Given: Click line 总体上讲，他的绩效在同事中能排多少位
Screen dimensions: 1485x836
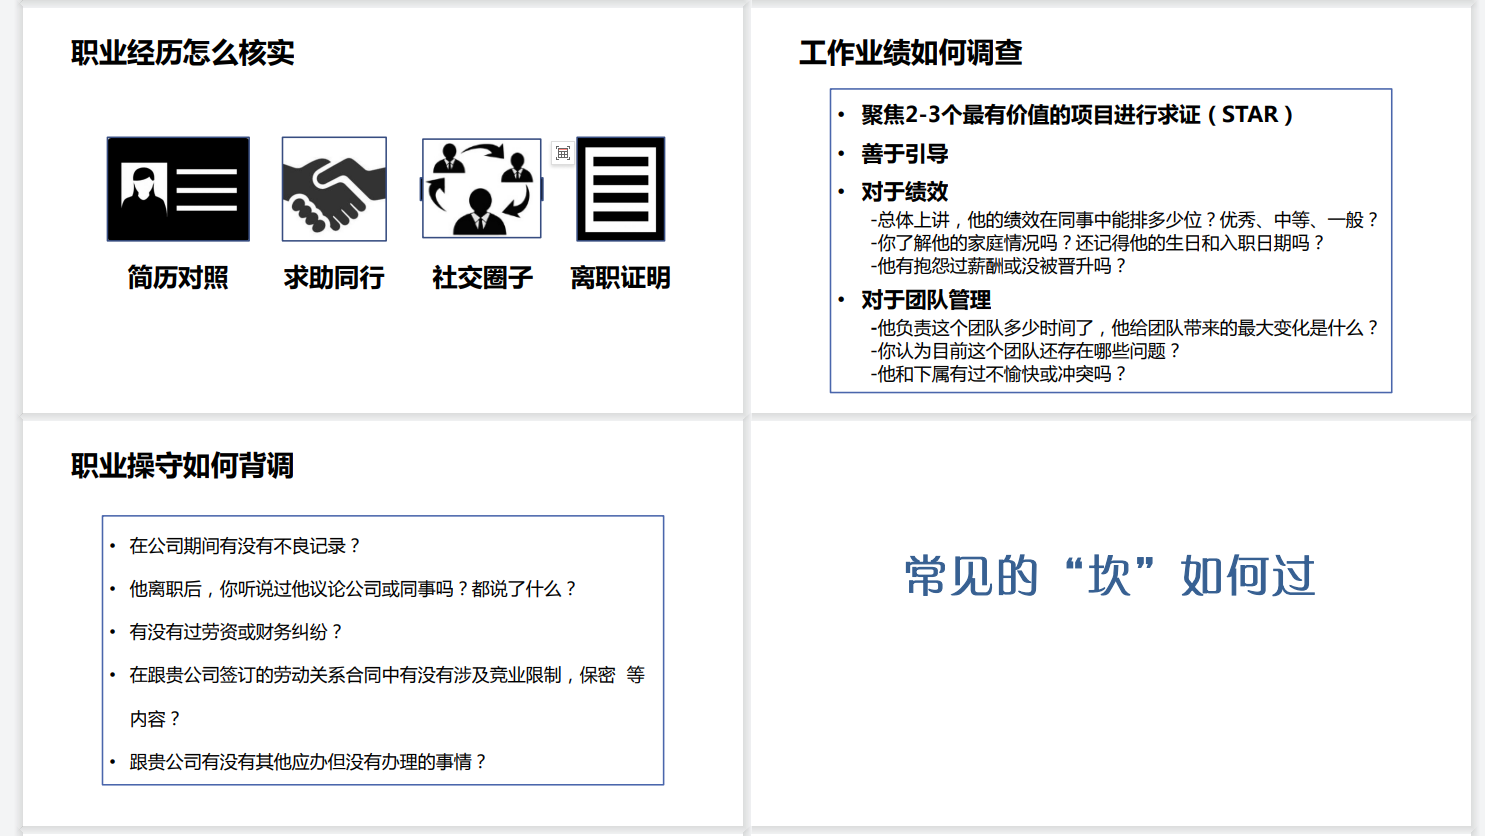Looking at the screenshot, I should click(1125, 220).
